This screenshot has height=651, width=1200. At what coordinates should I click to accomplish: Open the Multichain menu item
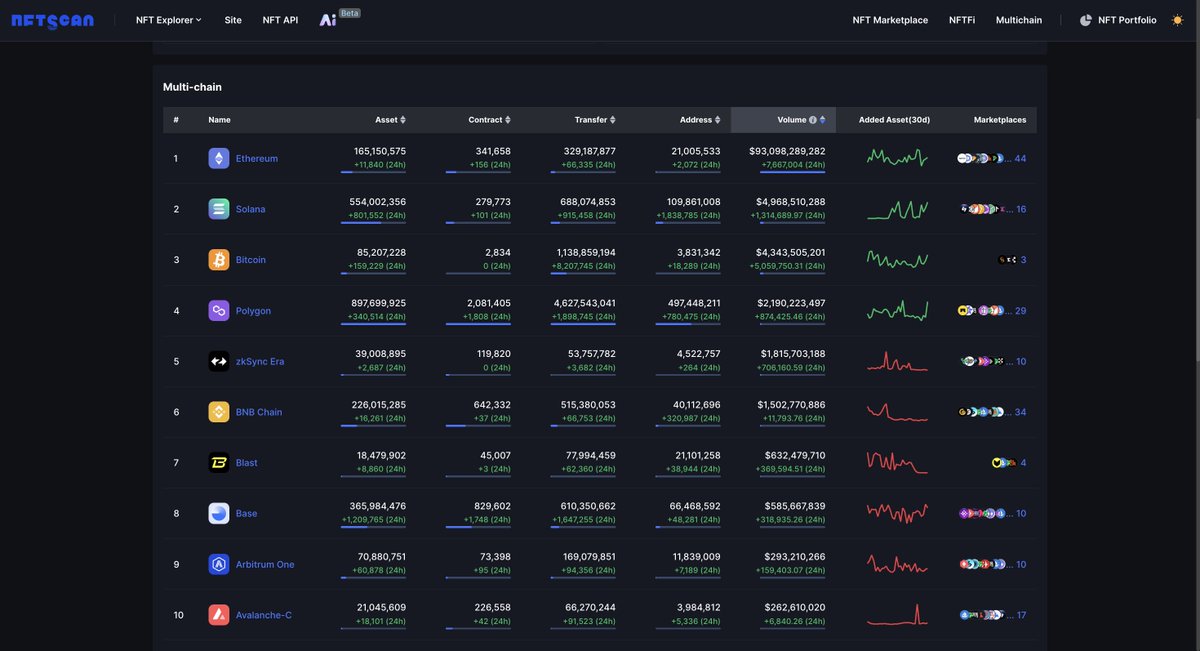(x=1019, y=20)
